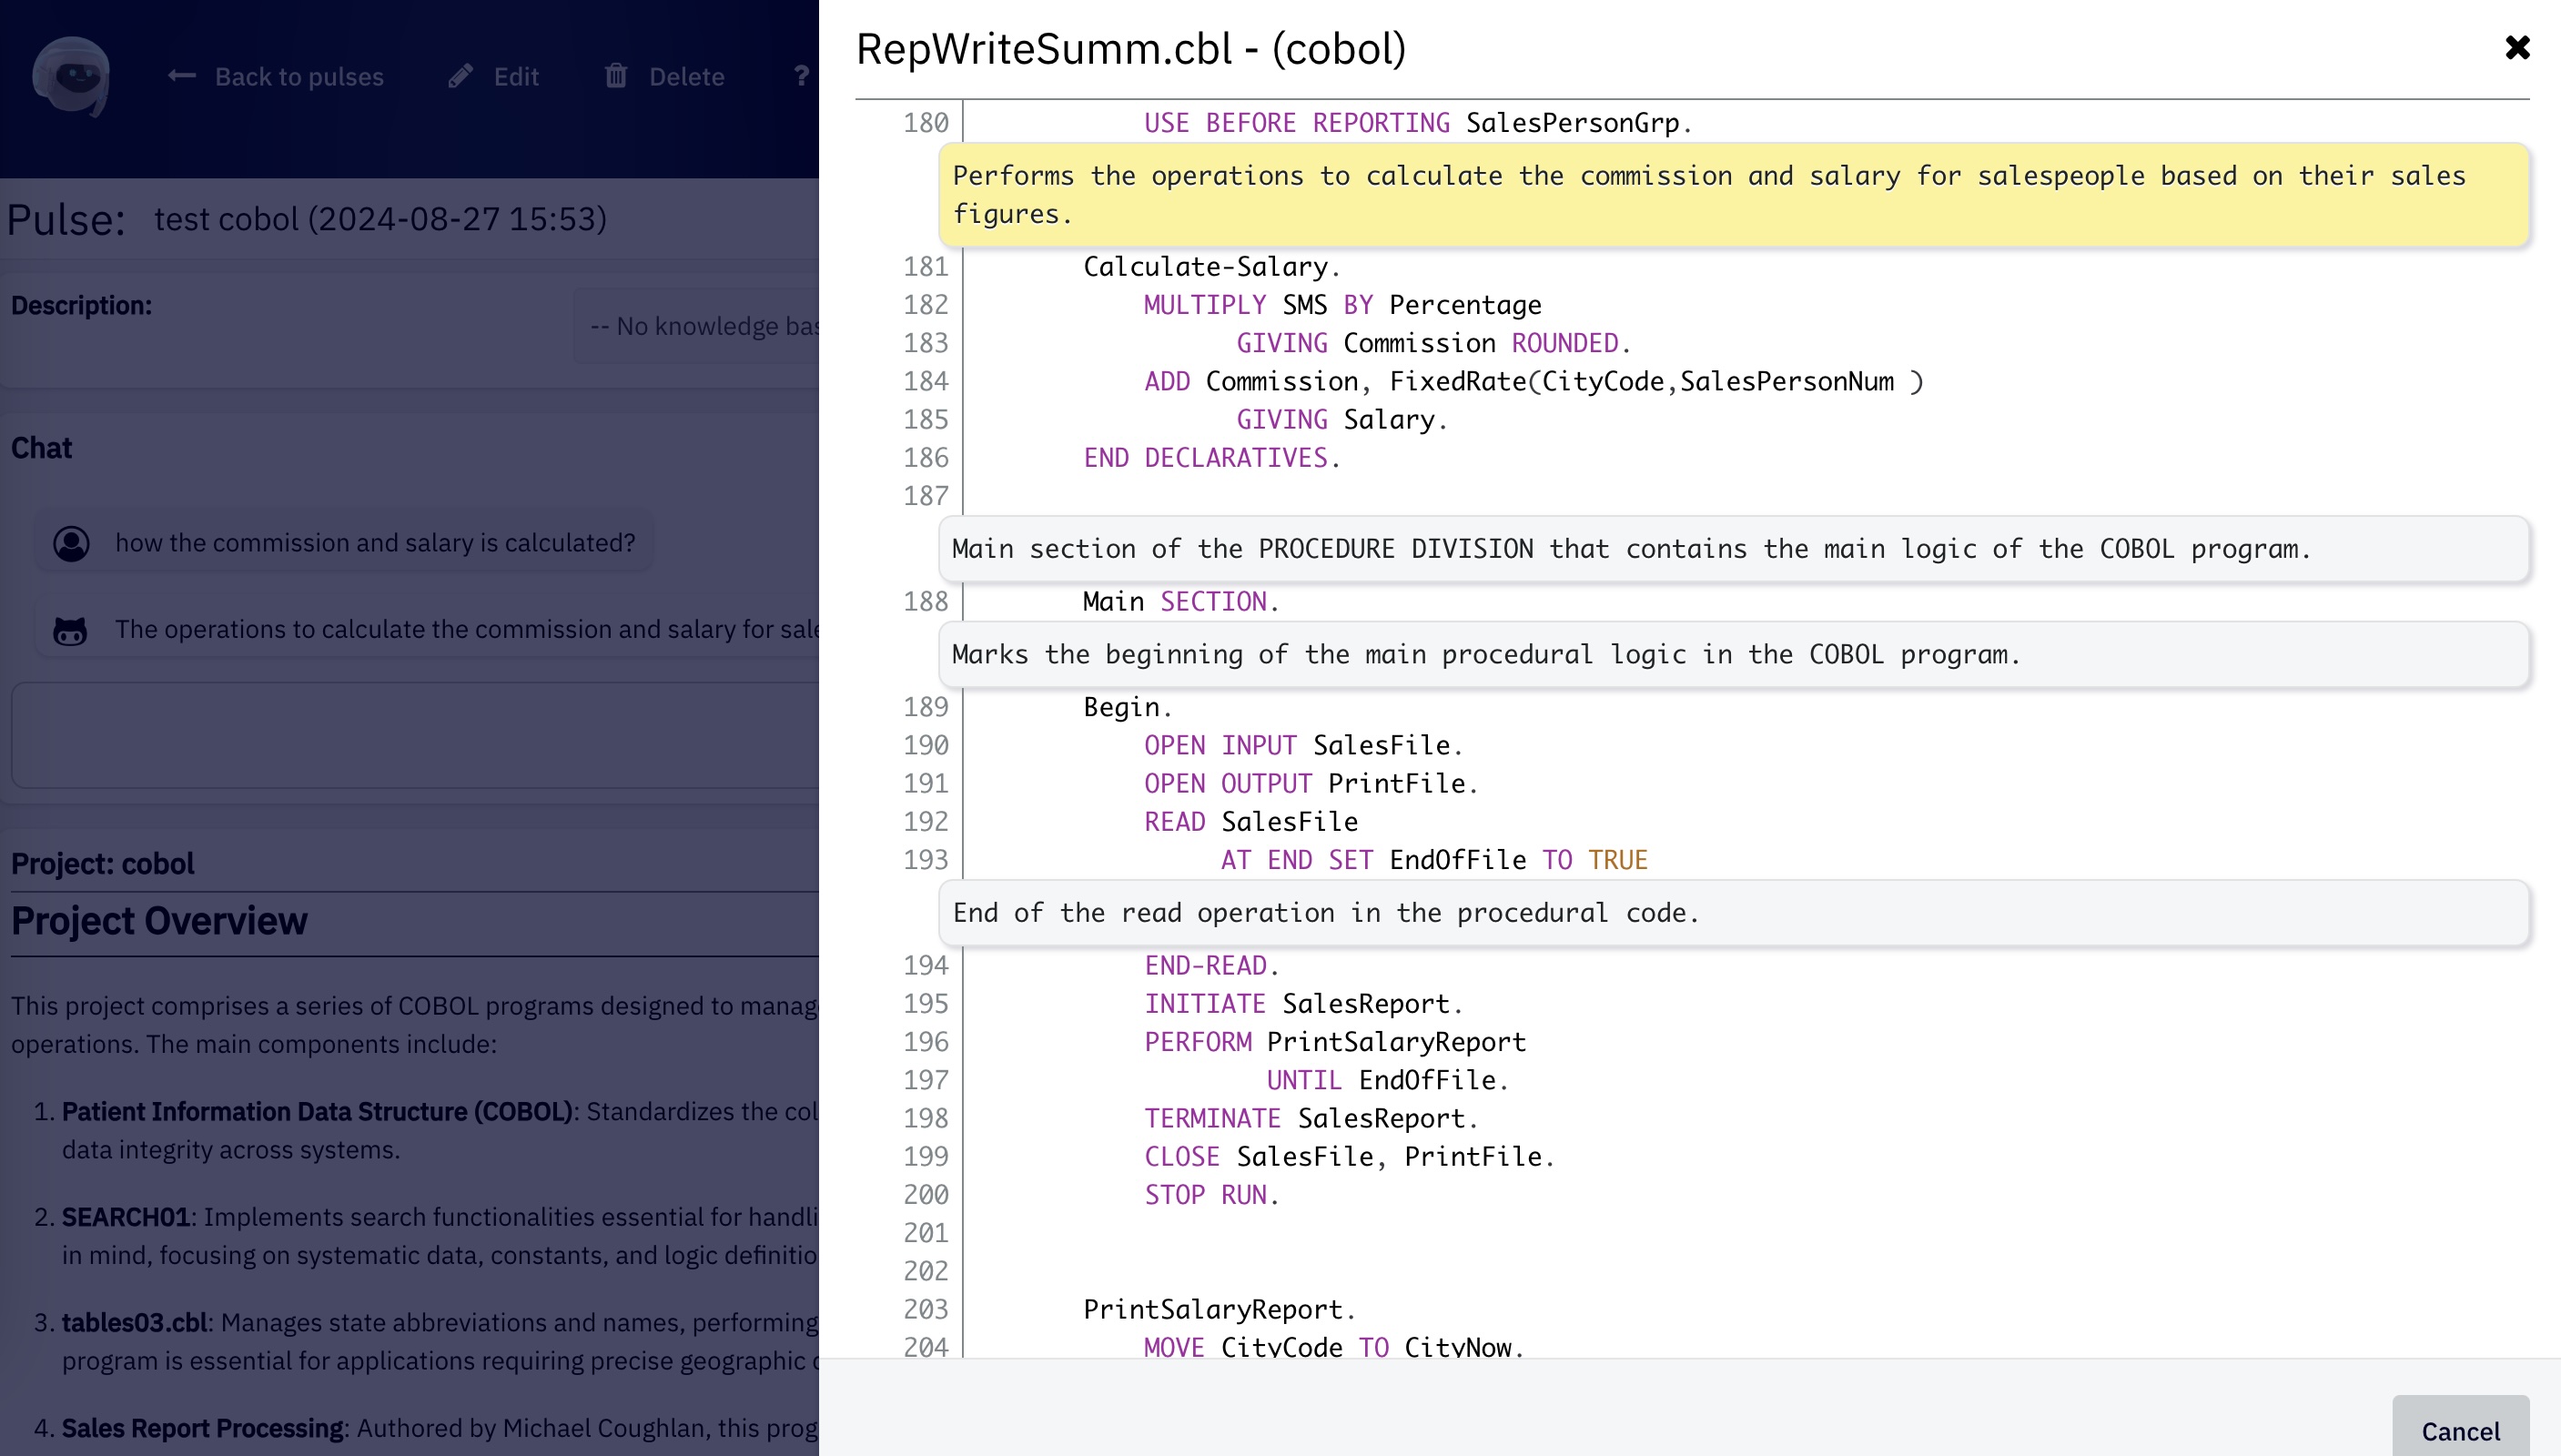Click 'tables03.cbl' list item
Screen dimensions: 2561x1456
134,1322
